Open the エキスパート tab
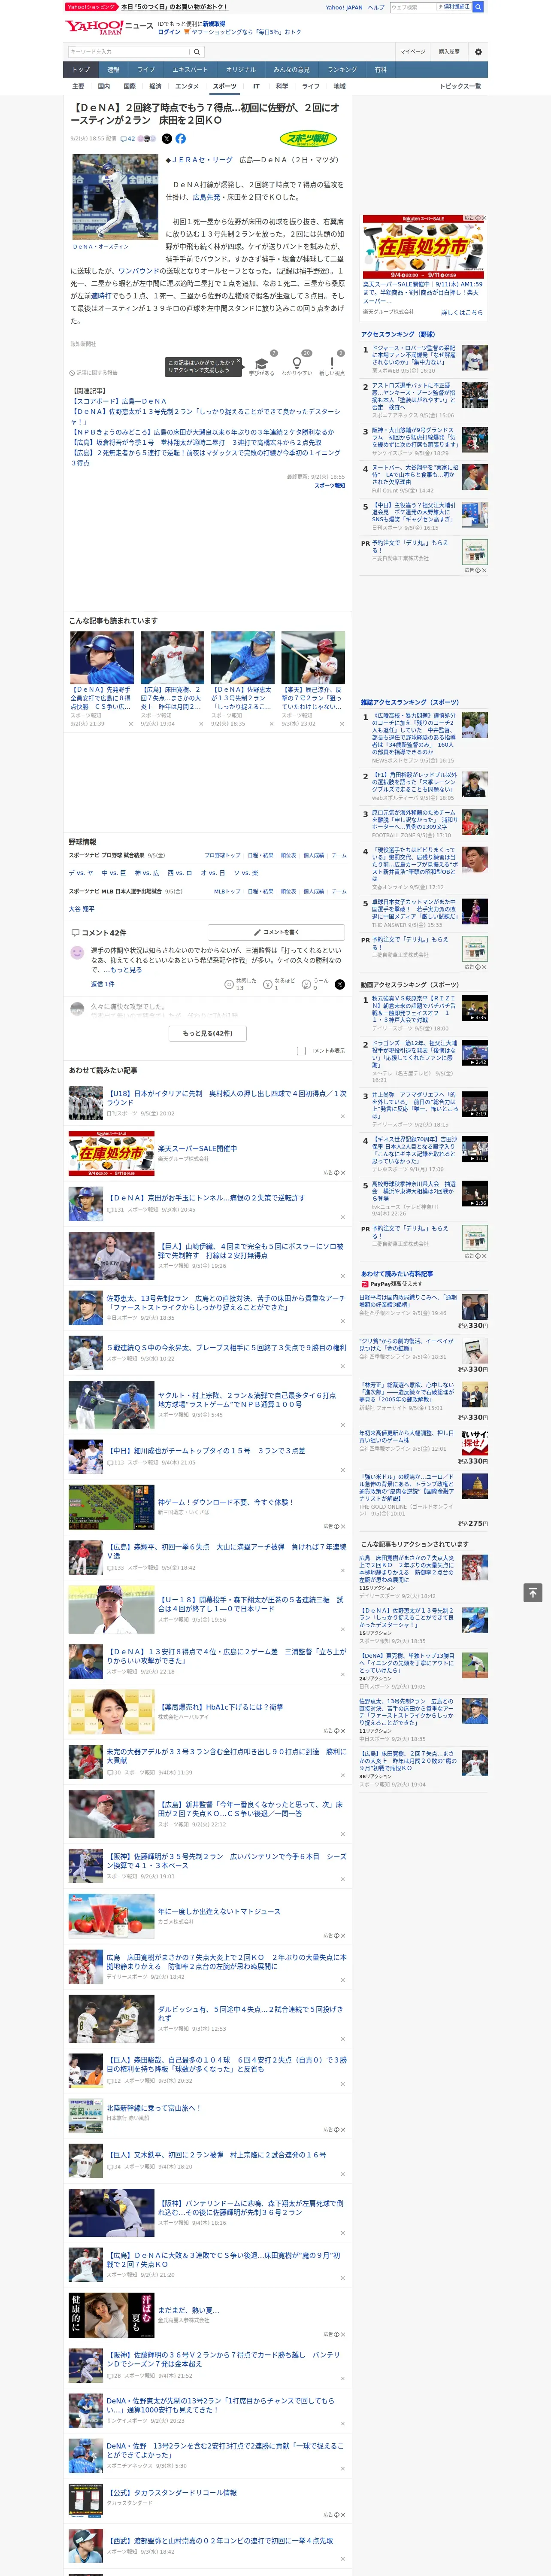This screenshot has height=2576, width=551. (x=190, y=70)
